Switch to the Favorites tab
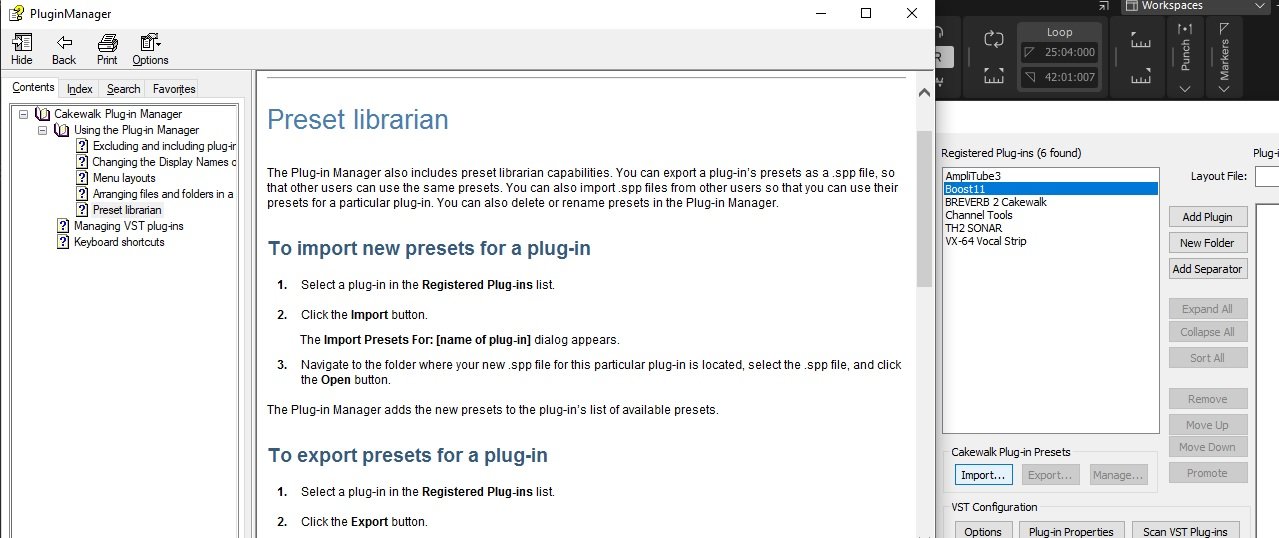This screenshot has height=538, width=1279. click(174, 89)
